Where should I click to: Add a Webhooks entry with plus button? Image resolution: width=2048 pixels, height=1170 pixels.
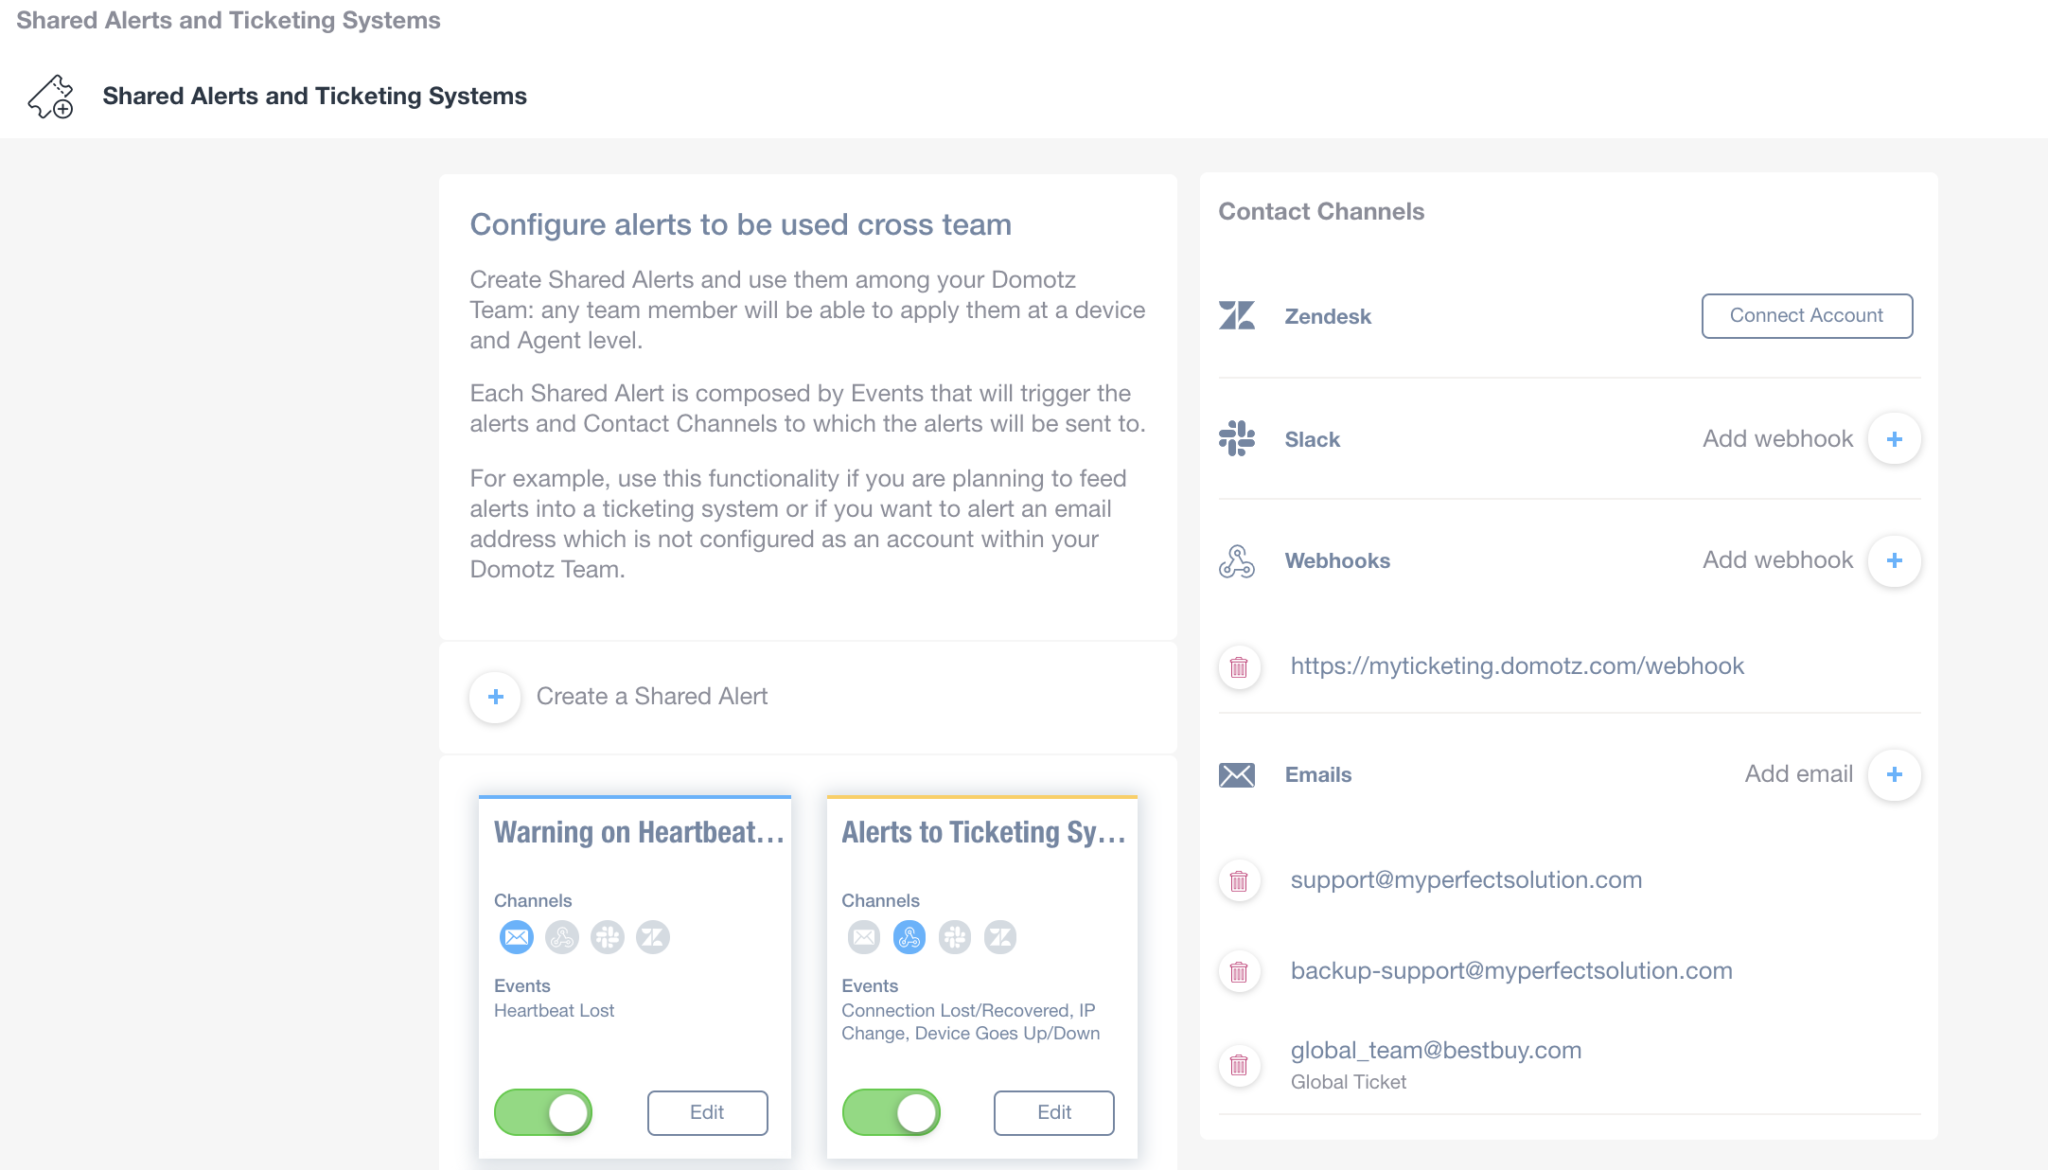click(x=1894, y=560)
